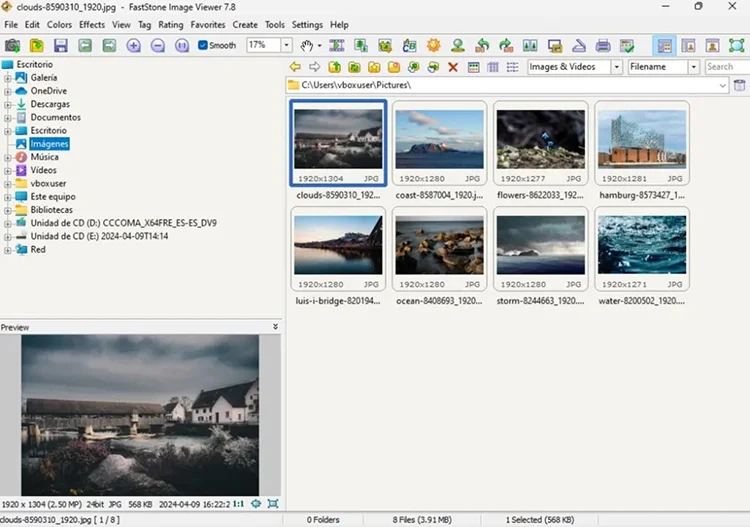The height and width of the screenshot is (527, 750).
Task: Switch to details view style
Action: click(x=493, y=67)
